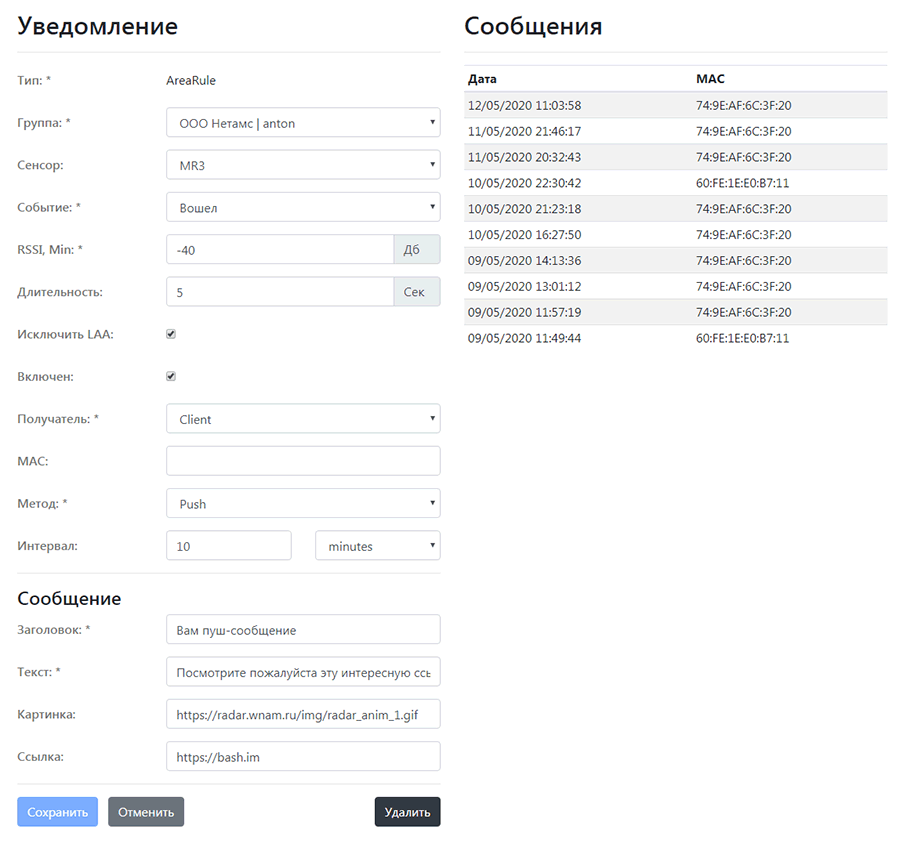This screenshot has height=847, width=900.
Task: Click the Дата column header
Action: pos(482,79)
